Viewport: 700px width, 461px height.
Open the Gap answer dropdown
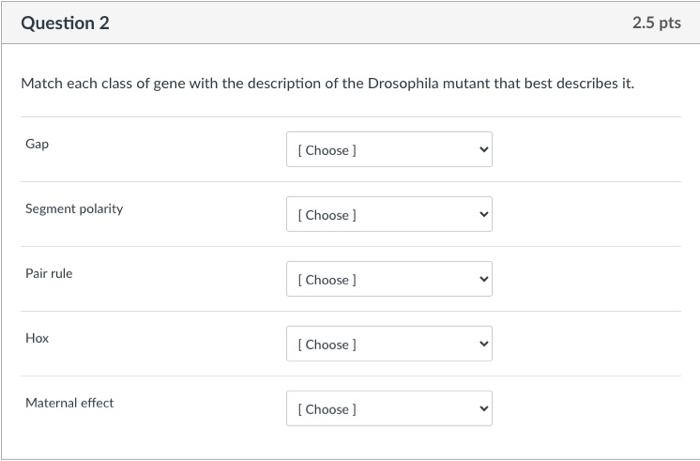point(388,150)
